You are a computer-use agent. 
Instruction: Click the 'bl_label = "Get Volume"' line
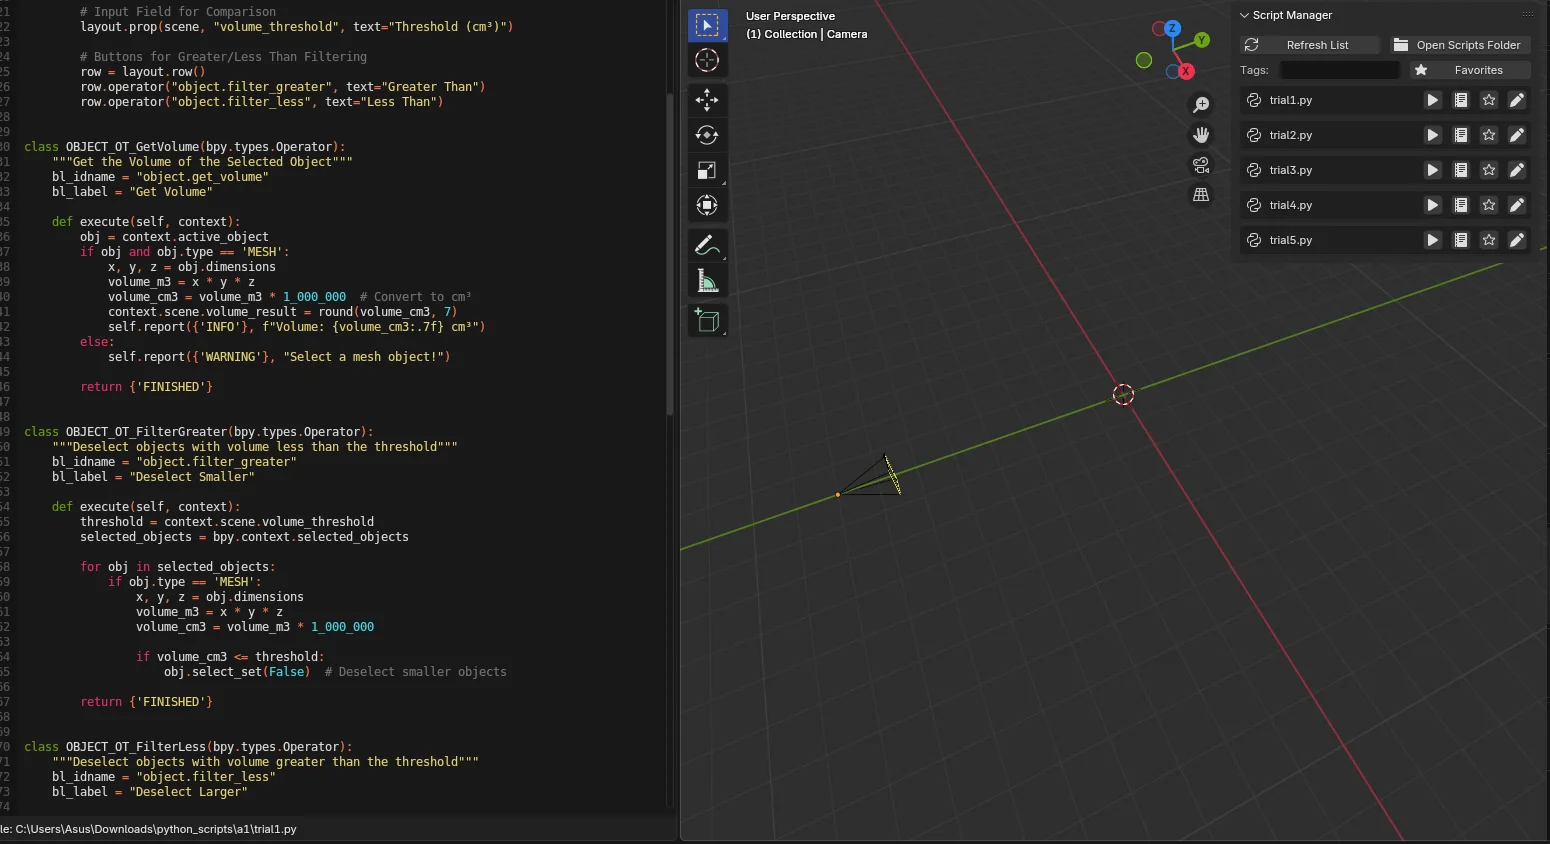click(x=132, y=192)
